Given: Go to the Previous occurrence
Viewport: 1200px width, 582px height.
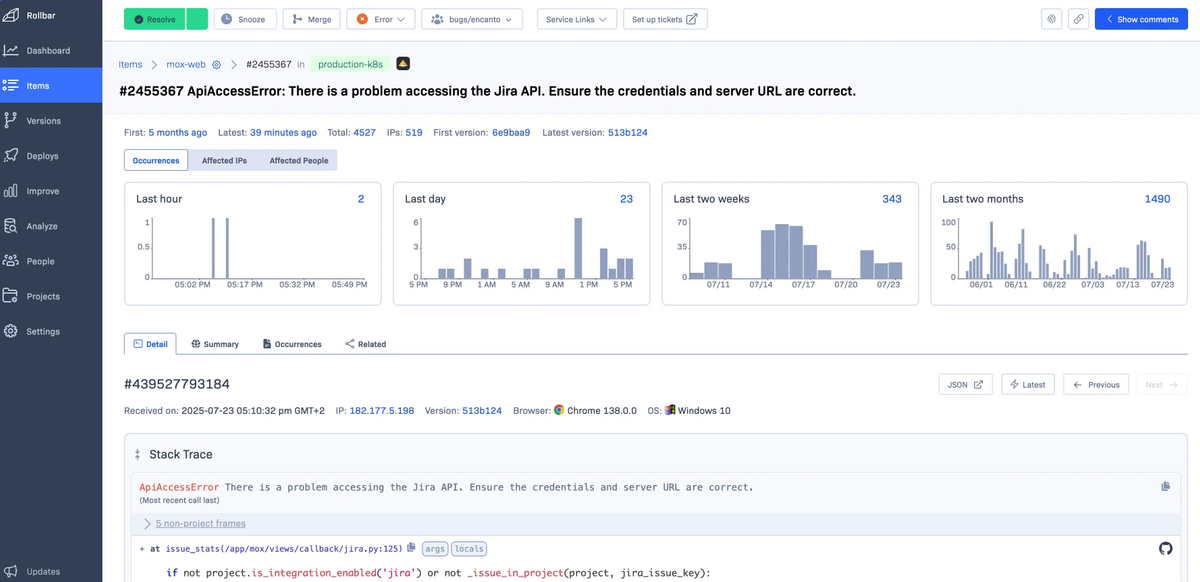Looking at the screenshot, I should (1096, 384).
